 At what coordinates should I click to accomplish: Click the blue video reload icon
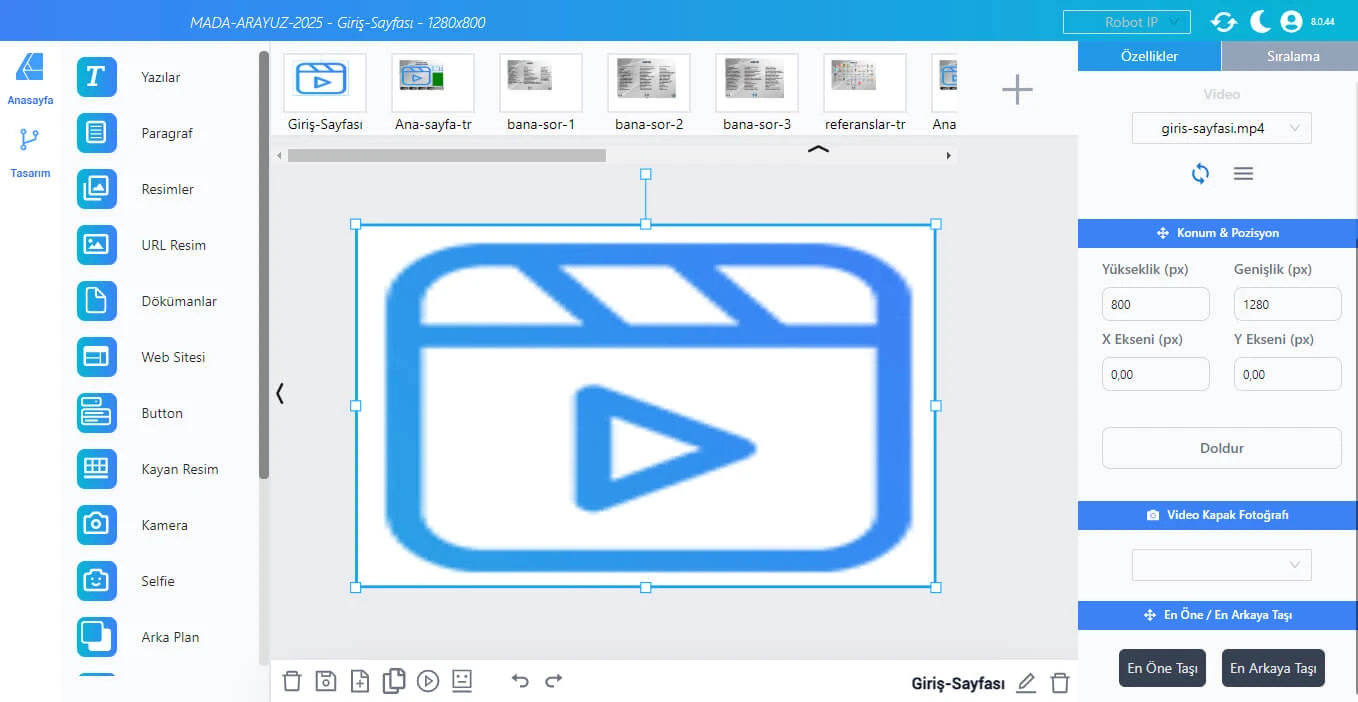coord(1200,173)
